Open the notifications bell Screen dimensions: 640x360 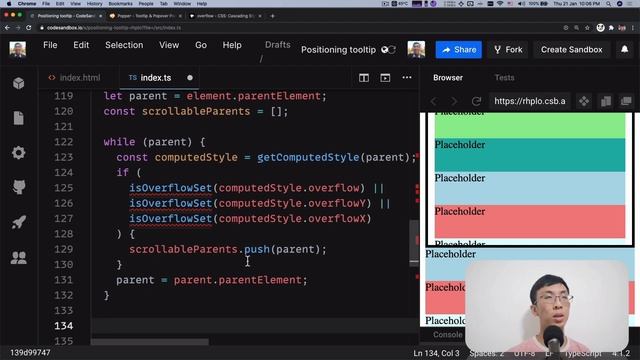[624, 49]
